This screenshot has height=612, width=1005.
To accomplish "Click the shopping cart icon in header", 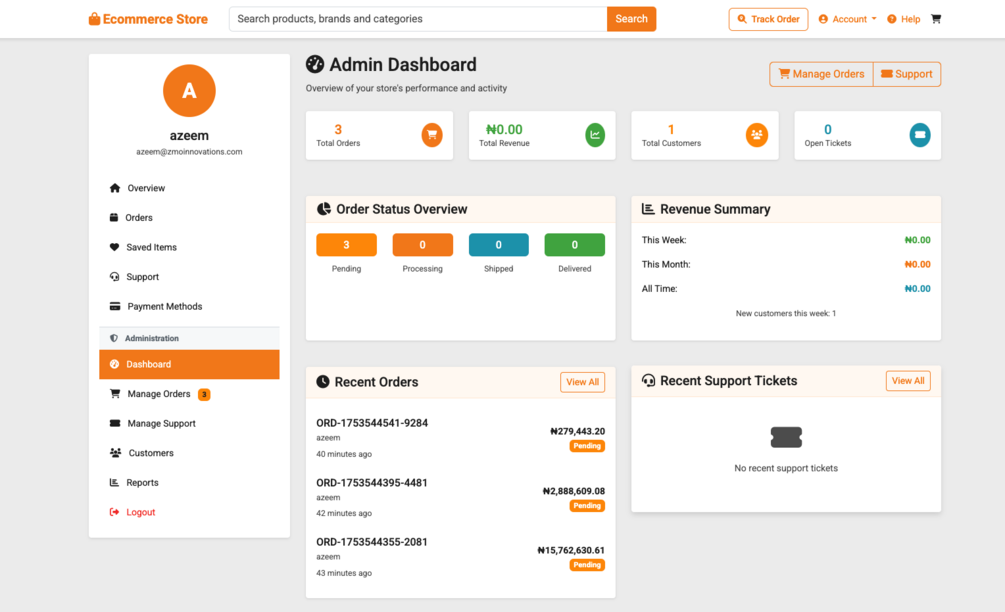I will pyautogui.click(x=936, y=19).
